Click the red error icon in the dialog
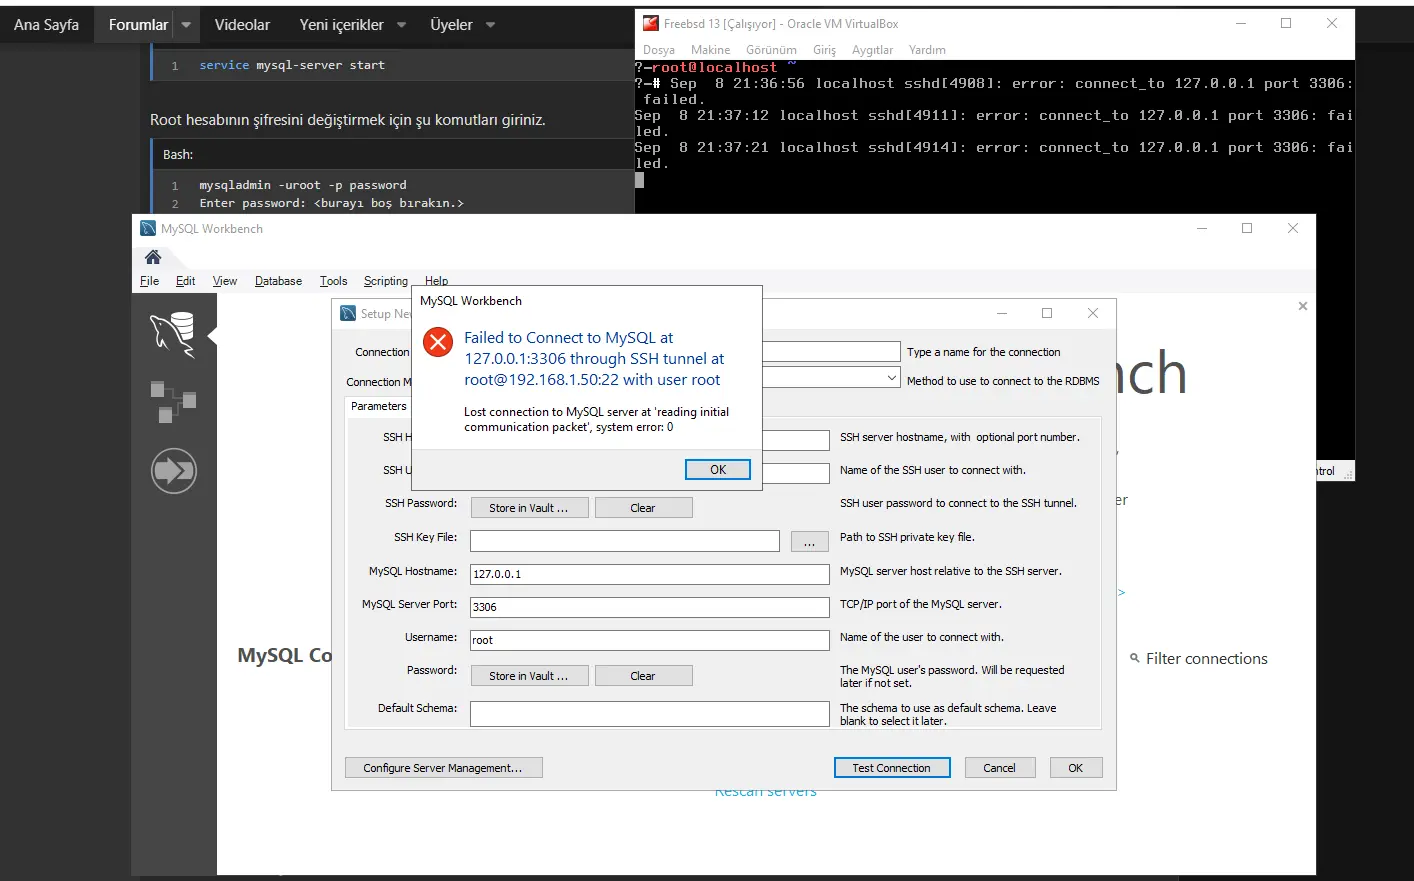The height and width of the screenshot is (881, 1414). (438, 342)
